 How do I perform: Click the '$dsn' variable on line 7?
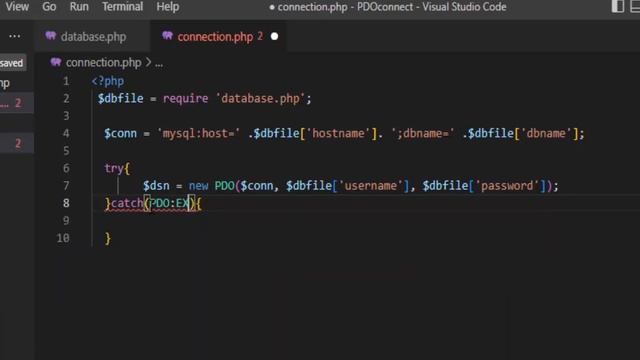pyautogui.click(x=156, y=186)
